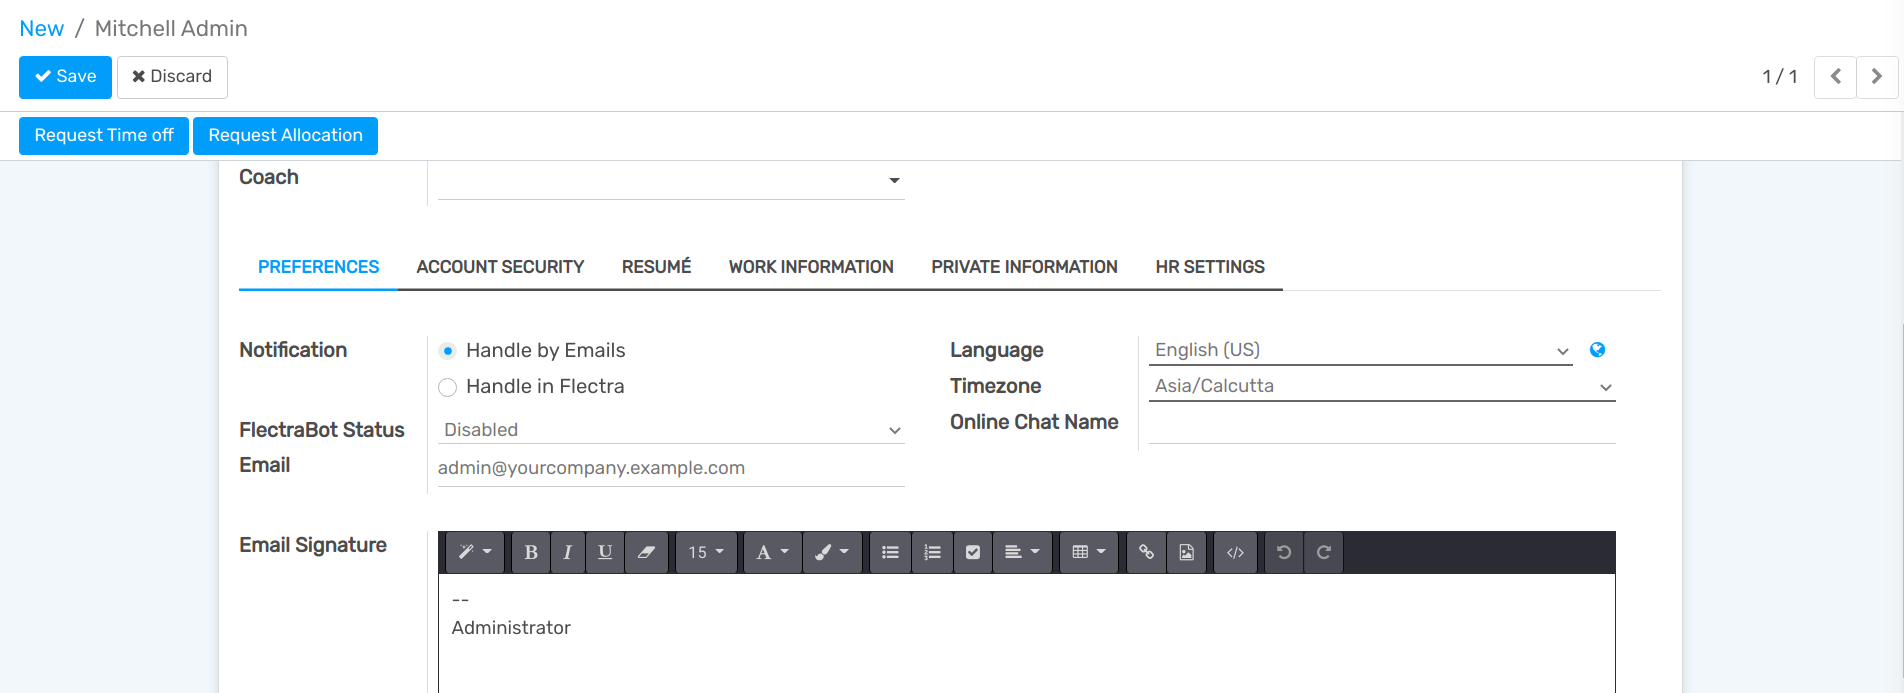Switch to the Account Security tab
This screenshot has width=1904, height=693.
(500, 267)
